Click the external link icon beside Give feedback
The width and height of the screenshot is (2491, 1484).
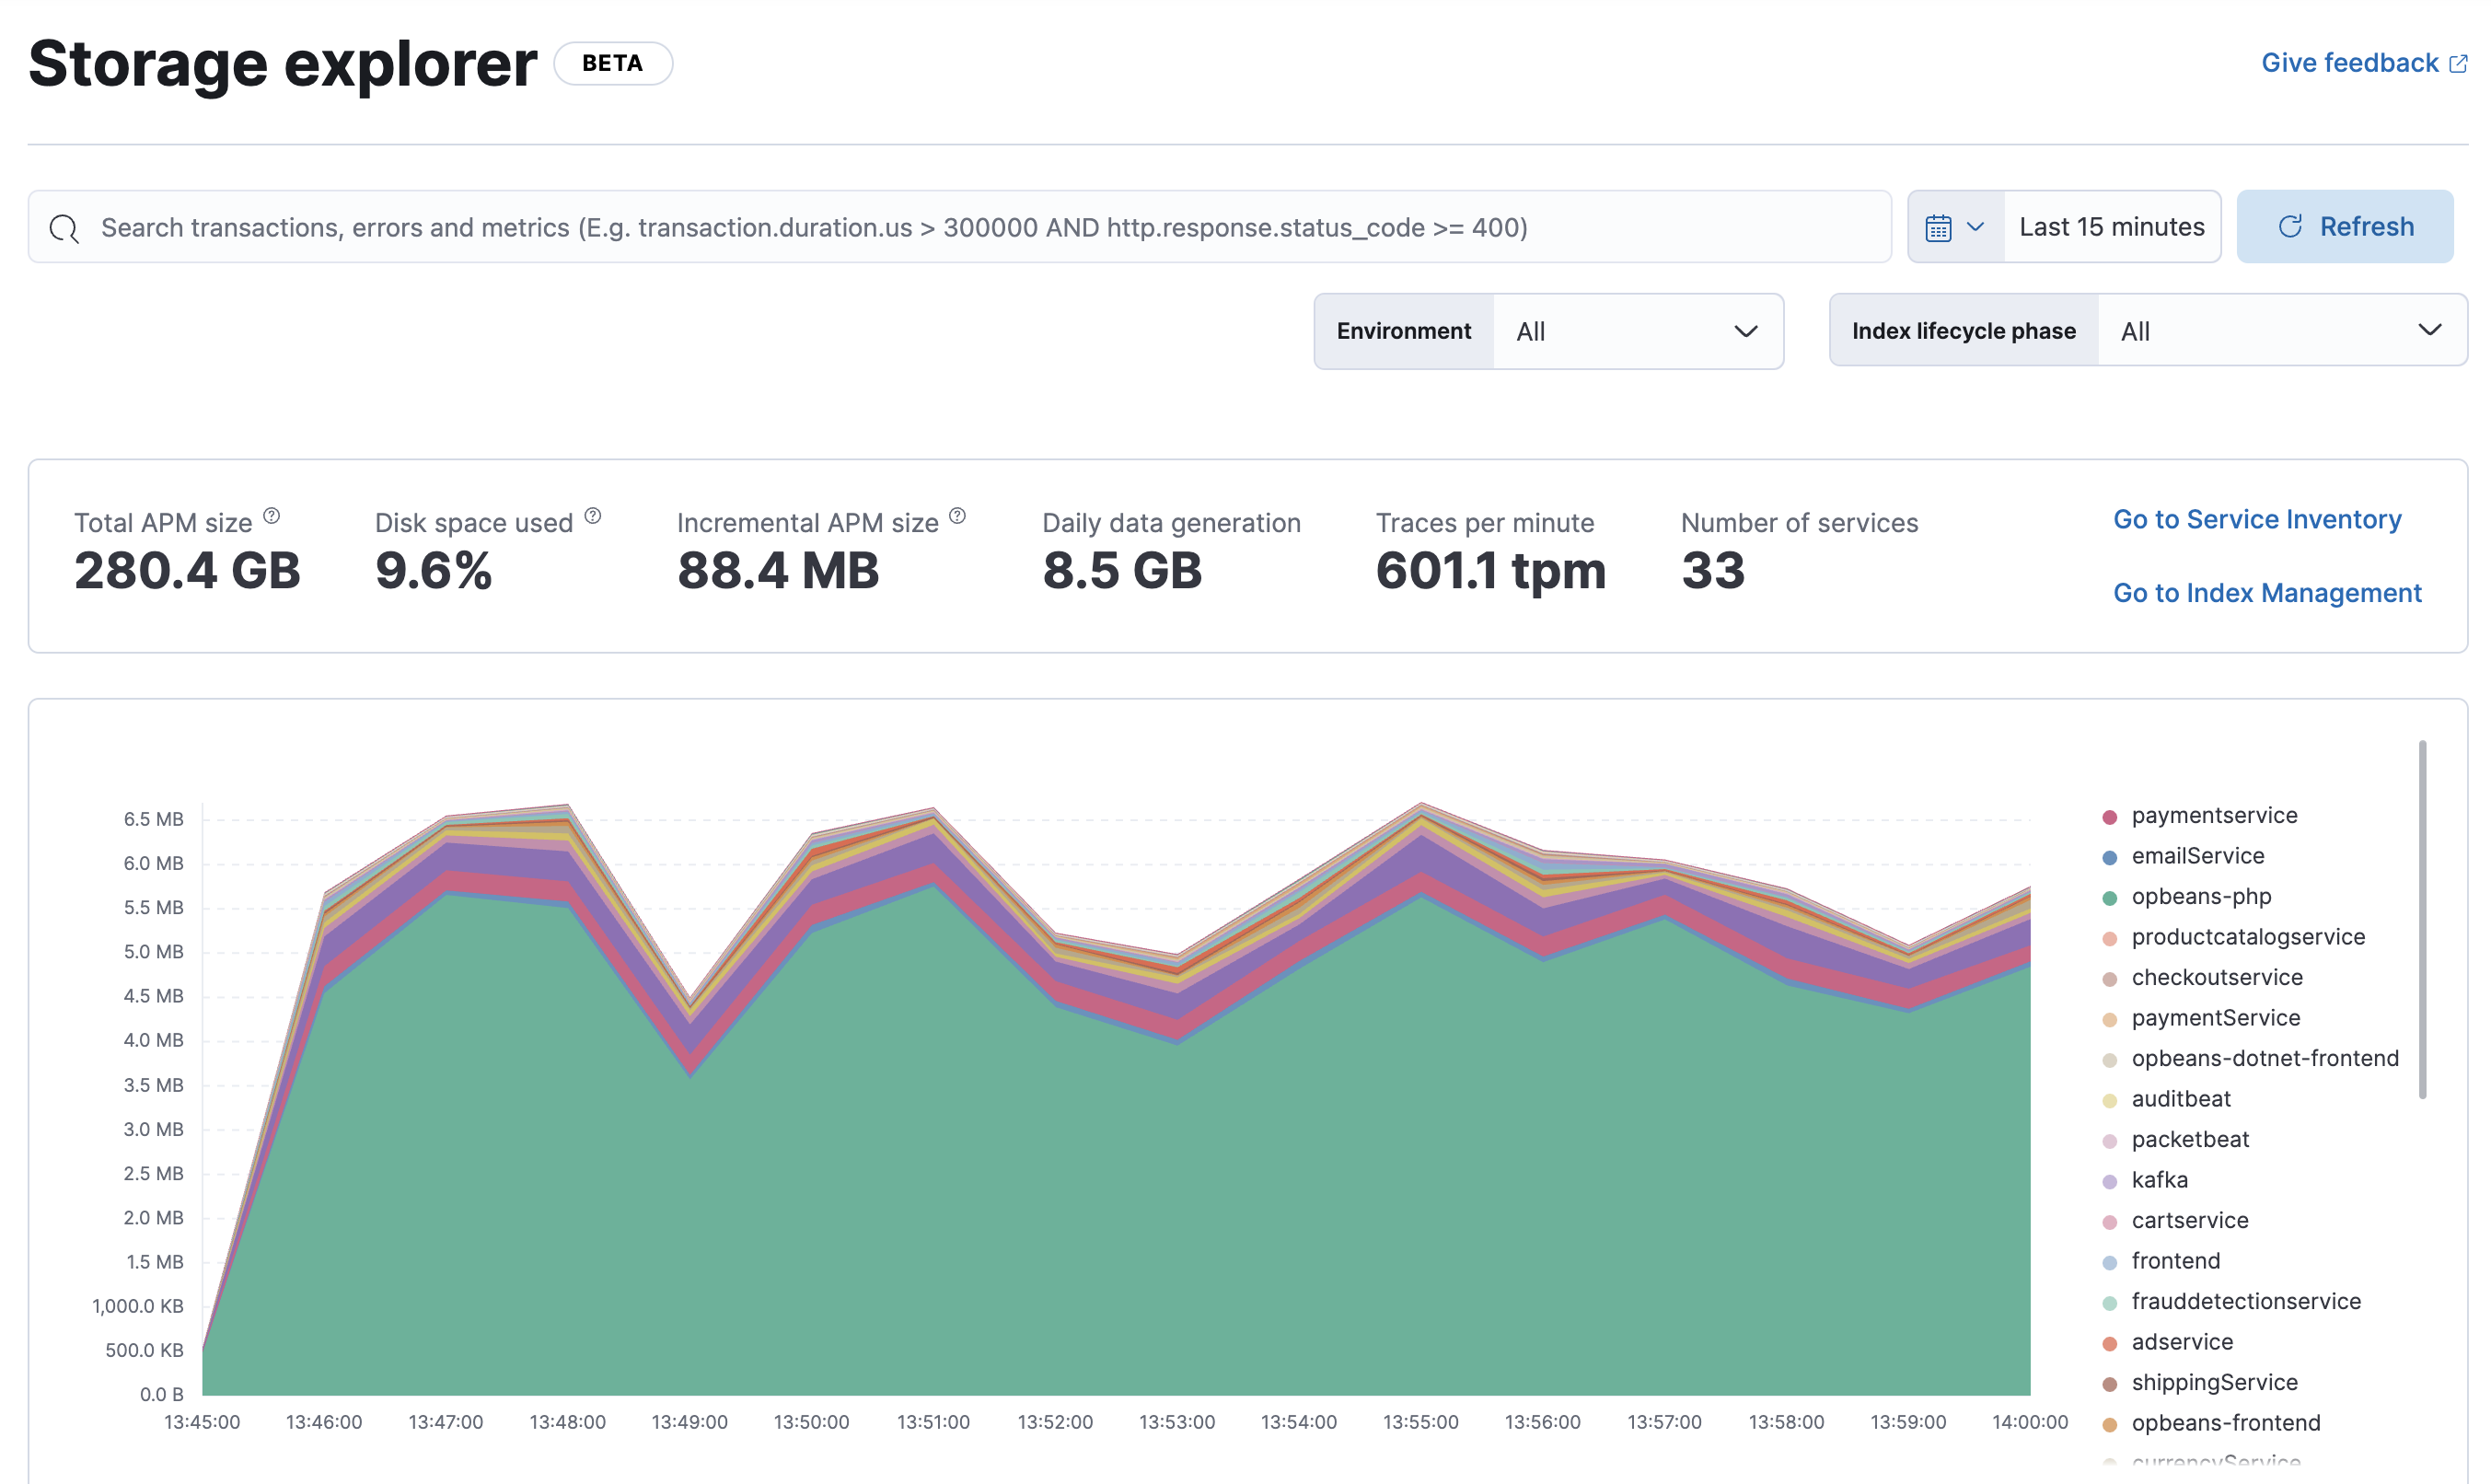pyautogui.click(x=2459, y=62)
